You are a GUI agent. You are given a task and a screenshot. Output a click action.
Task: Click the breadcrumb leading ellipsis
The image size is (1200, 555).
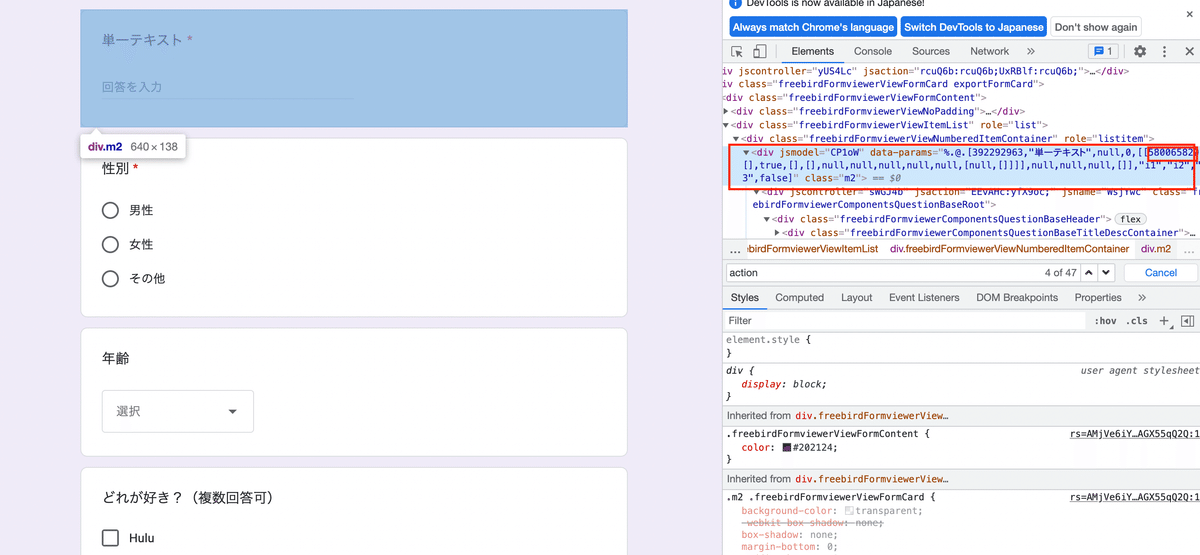[x=735, y=248]
